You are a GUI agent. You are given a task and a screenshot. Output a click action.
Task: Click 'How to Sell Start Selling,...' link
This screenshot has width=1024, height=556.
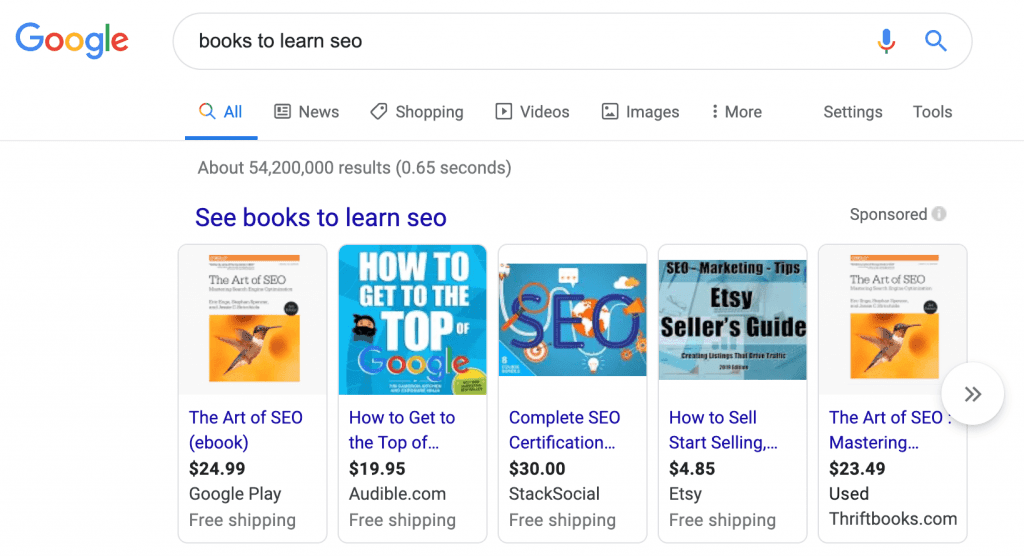click(x=723, y=430)
